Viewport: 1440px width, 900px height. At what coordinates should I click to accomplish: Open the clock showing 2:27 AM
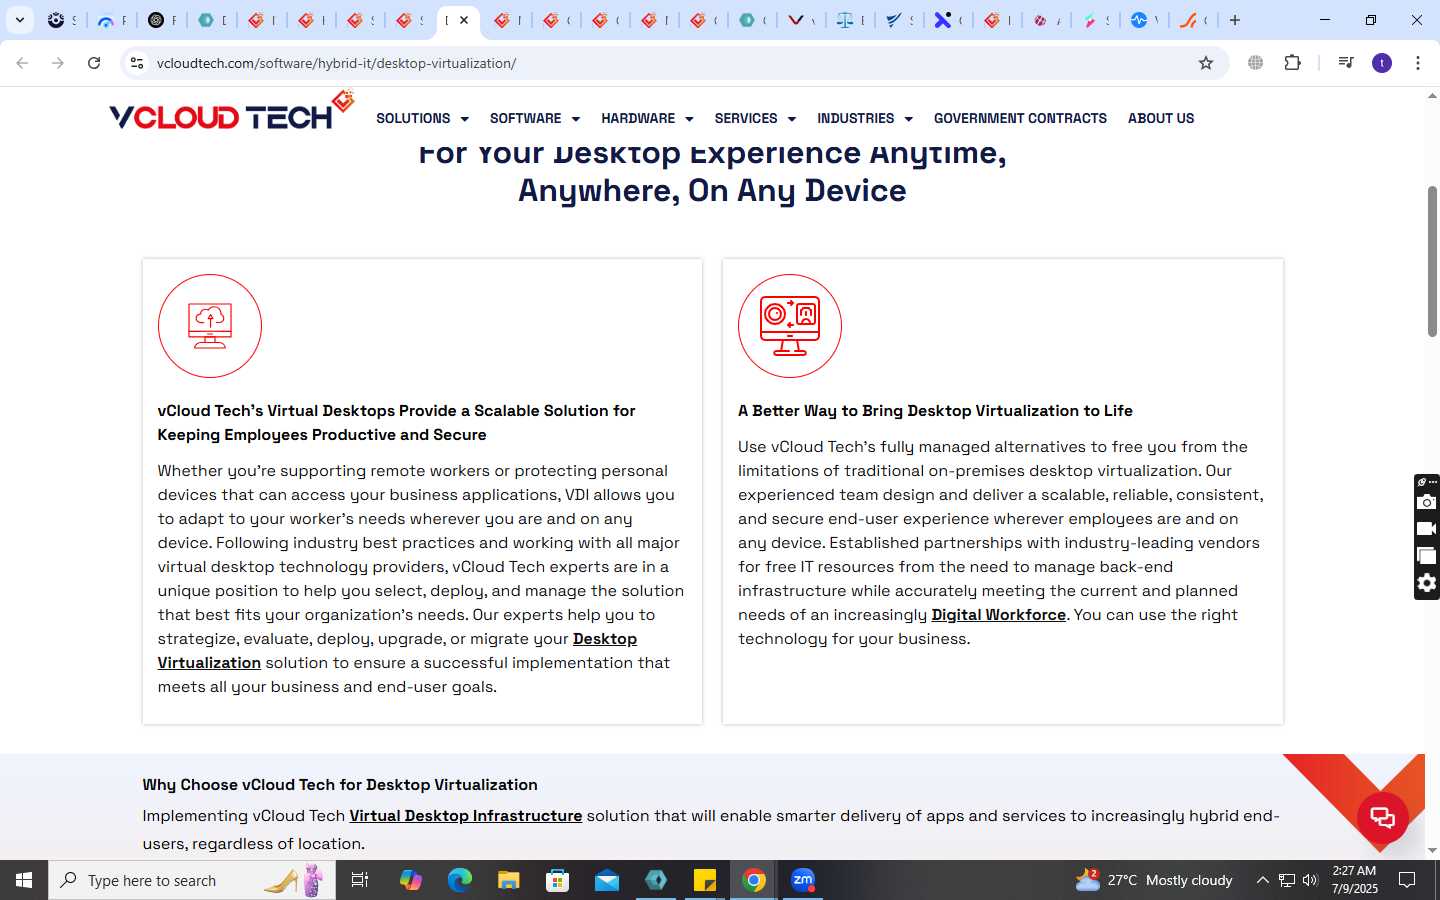coord(1354,880)
